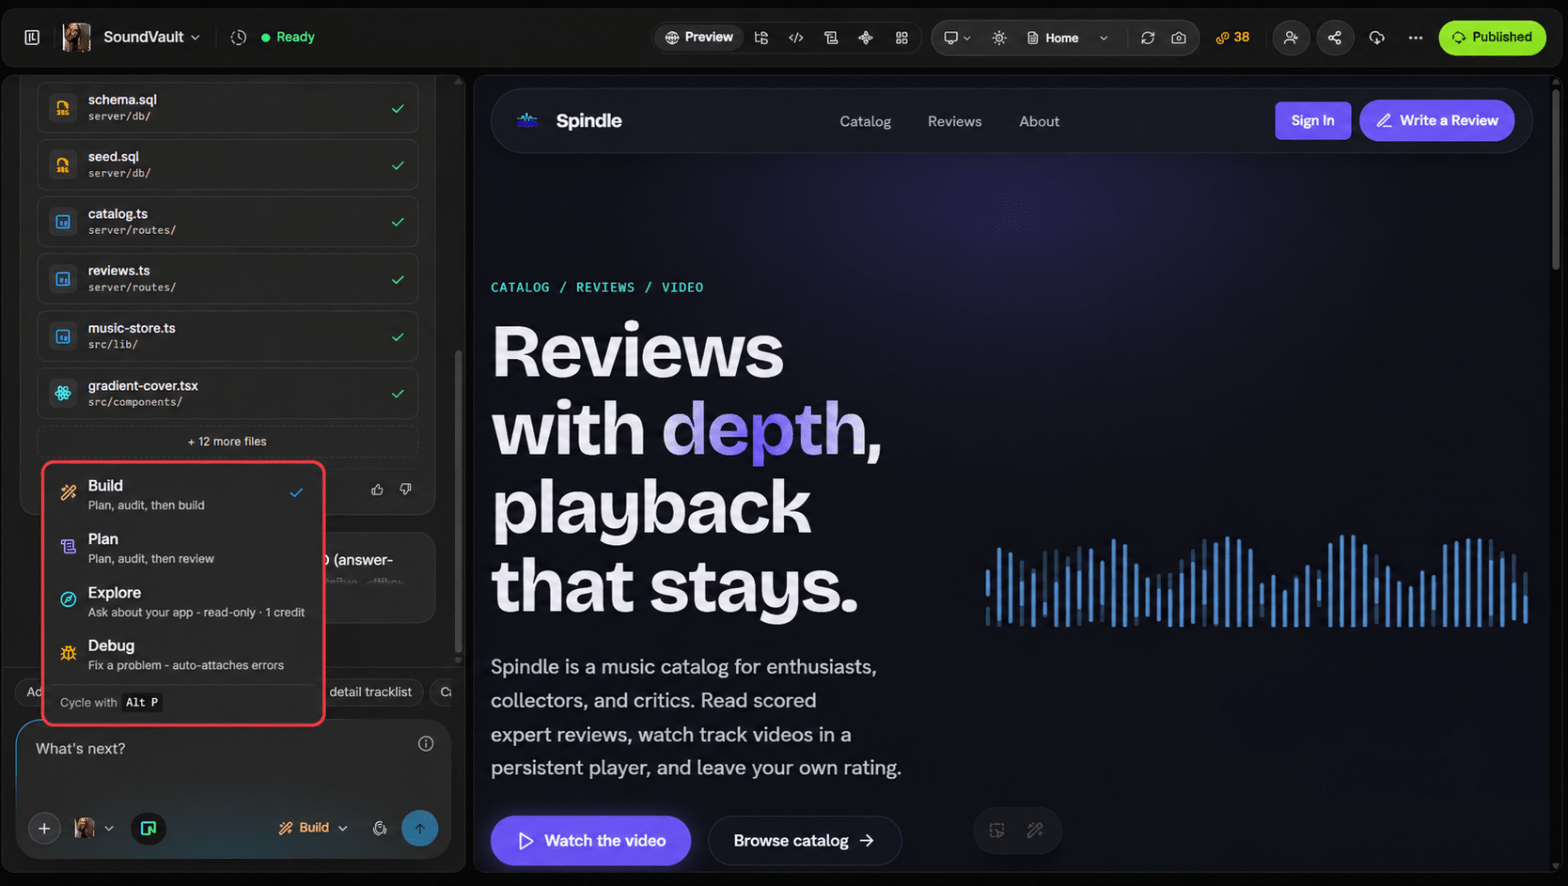Open the device viewport dropdown
The width and height of the screenshot is (1568, 886).
click(957, 38)
